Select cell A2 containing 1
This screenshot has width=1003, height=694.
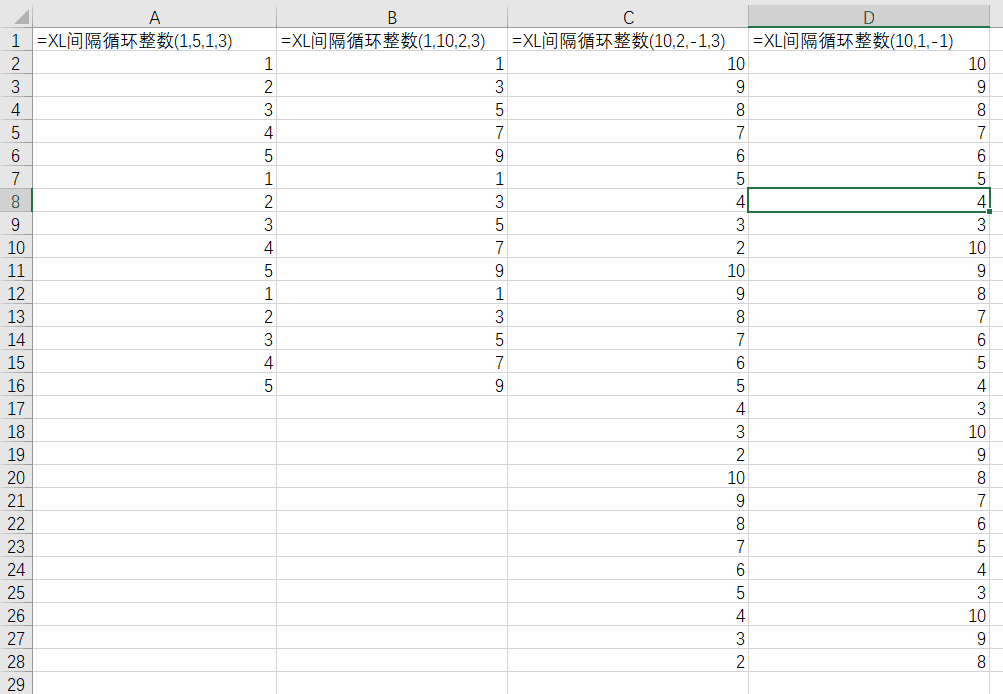coord(154,63)
